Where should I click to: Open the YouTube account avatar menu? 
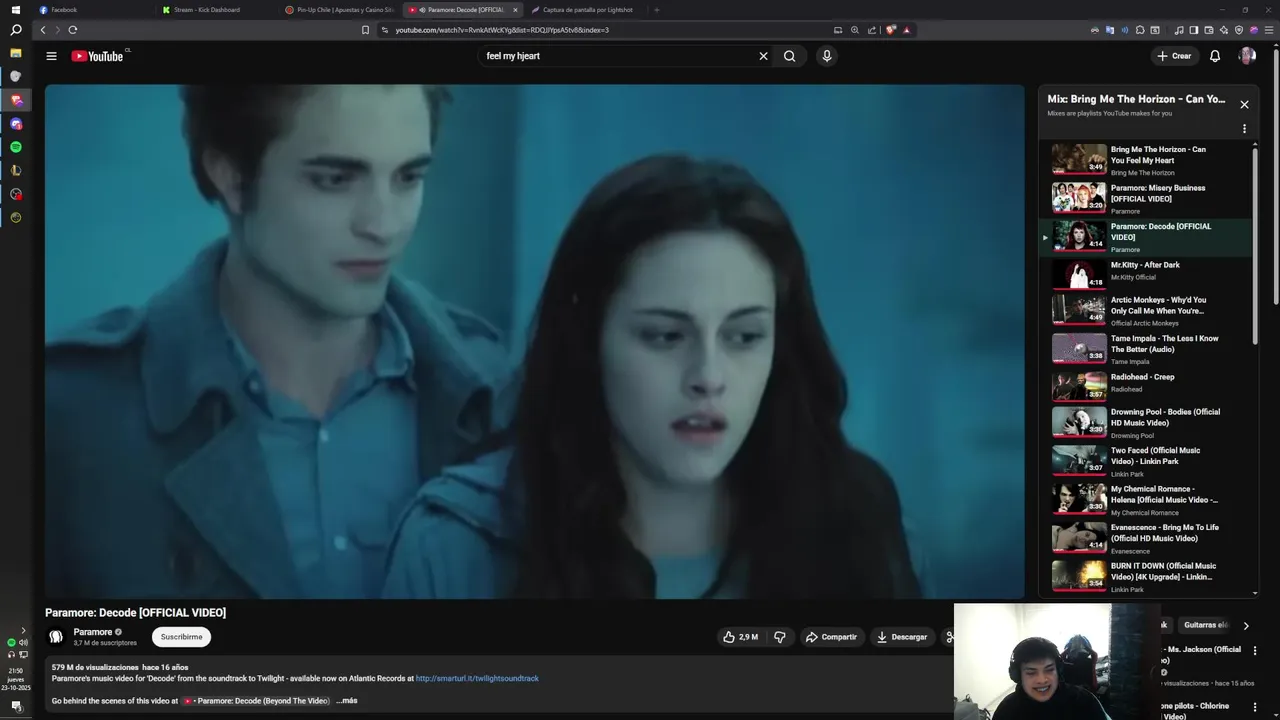(x=1247, y=56)
